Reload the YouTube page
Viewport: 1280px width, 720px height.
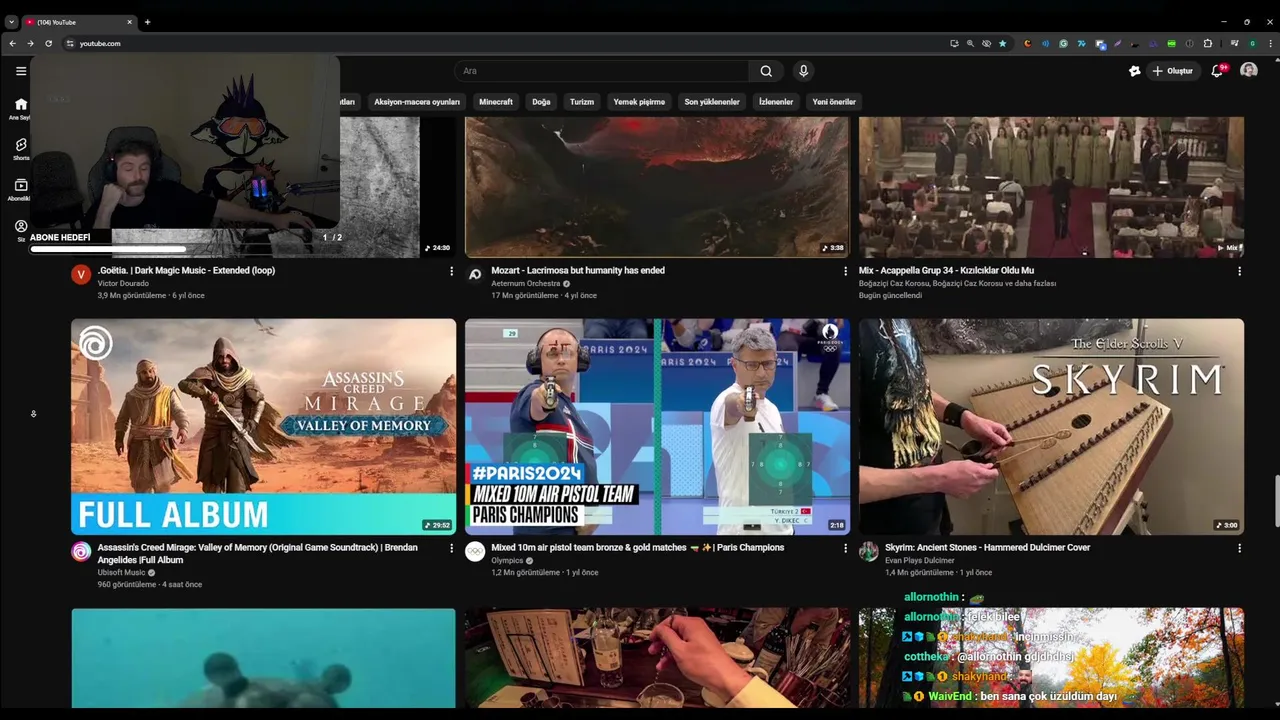(48, 43)
